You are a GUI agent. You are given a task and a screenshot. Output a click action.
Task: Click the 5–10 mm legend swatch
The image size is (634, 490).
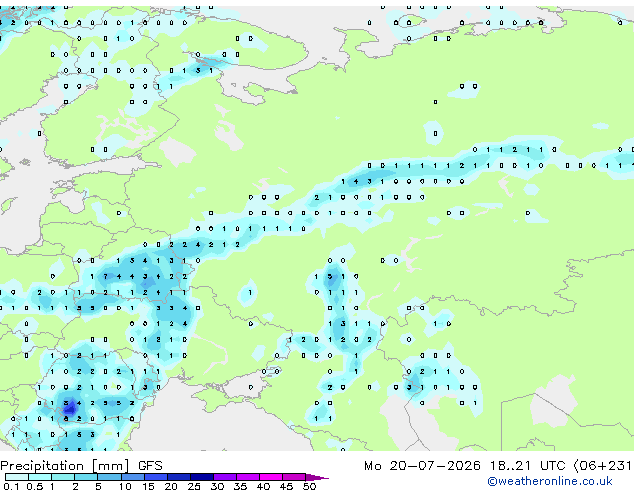pos(109,477)
